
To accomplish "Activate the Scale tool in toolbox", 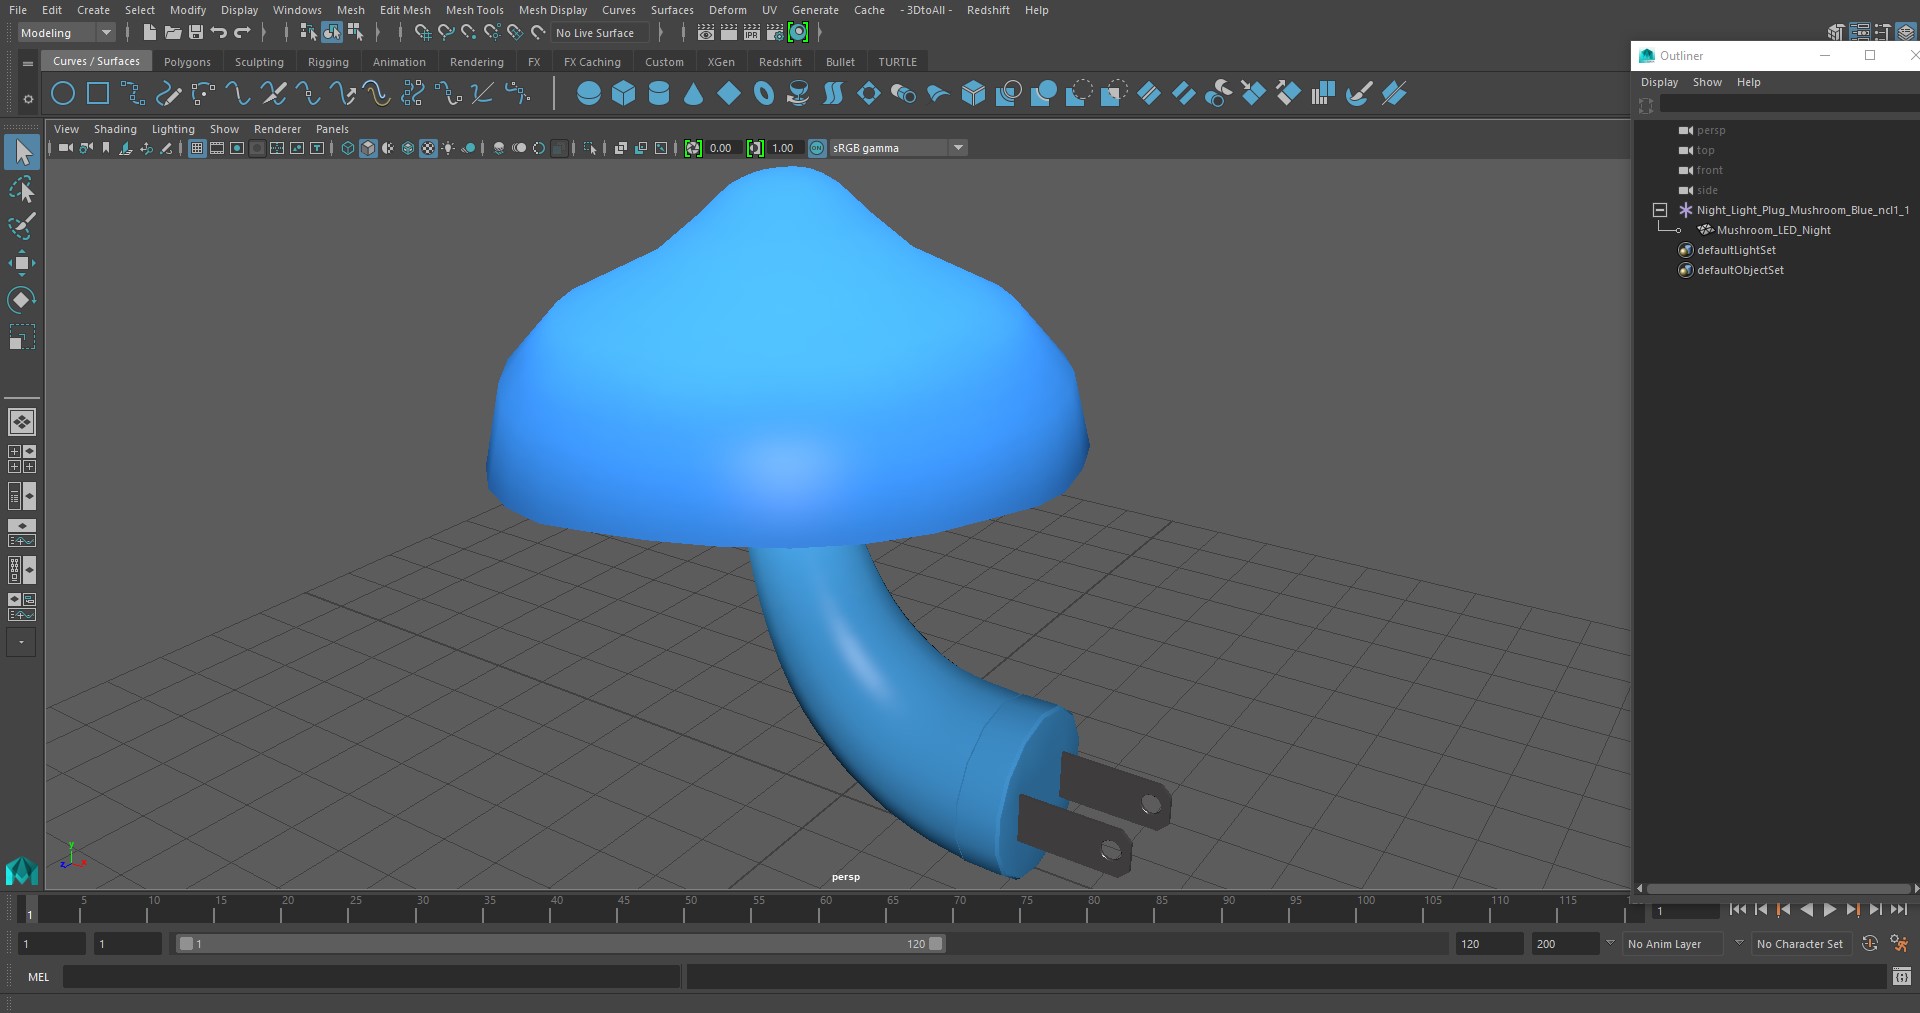I will (22, 337).
